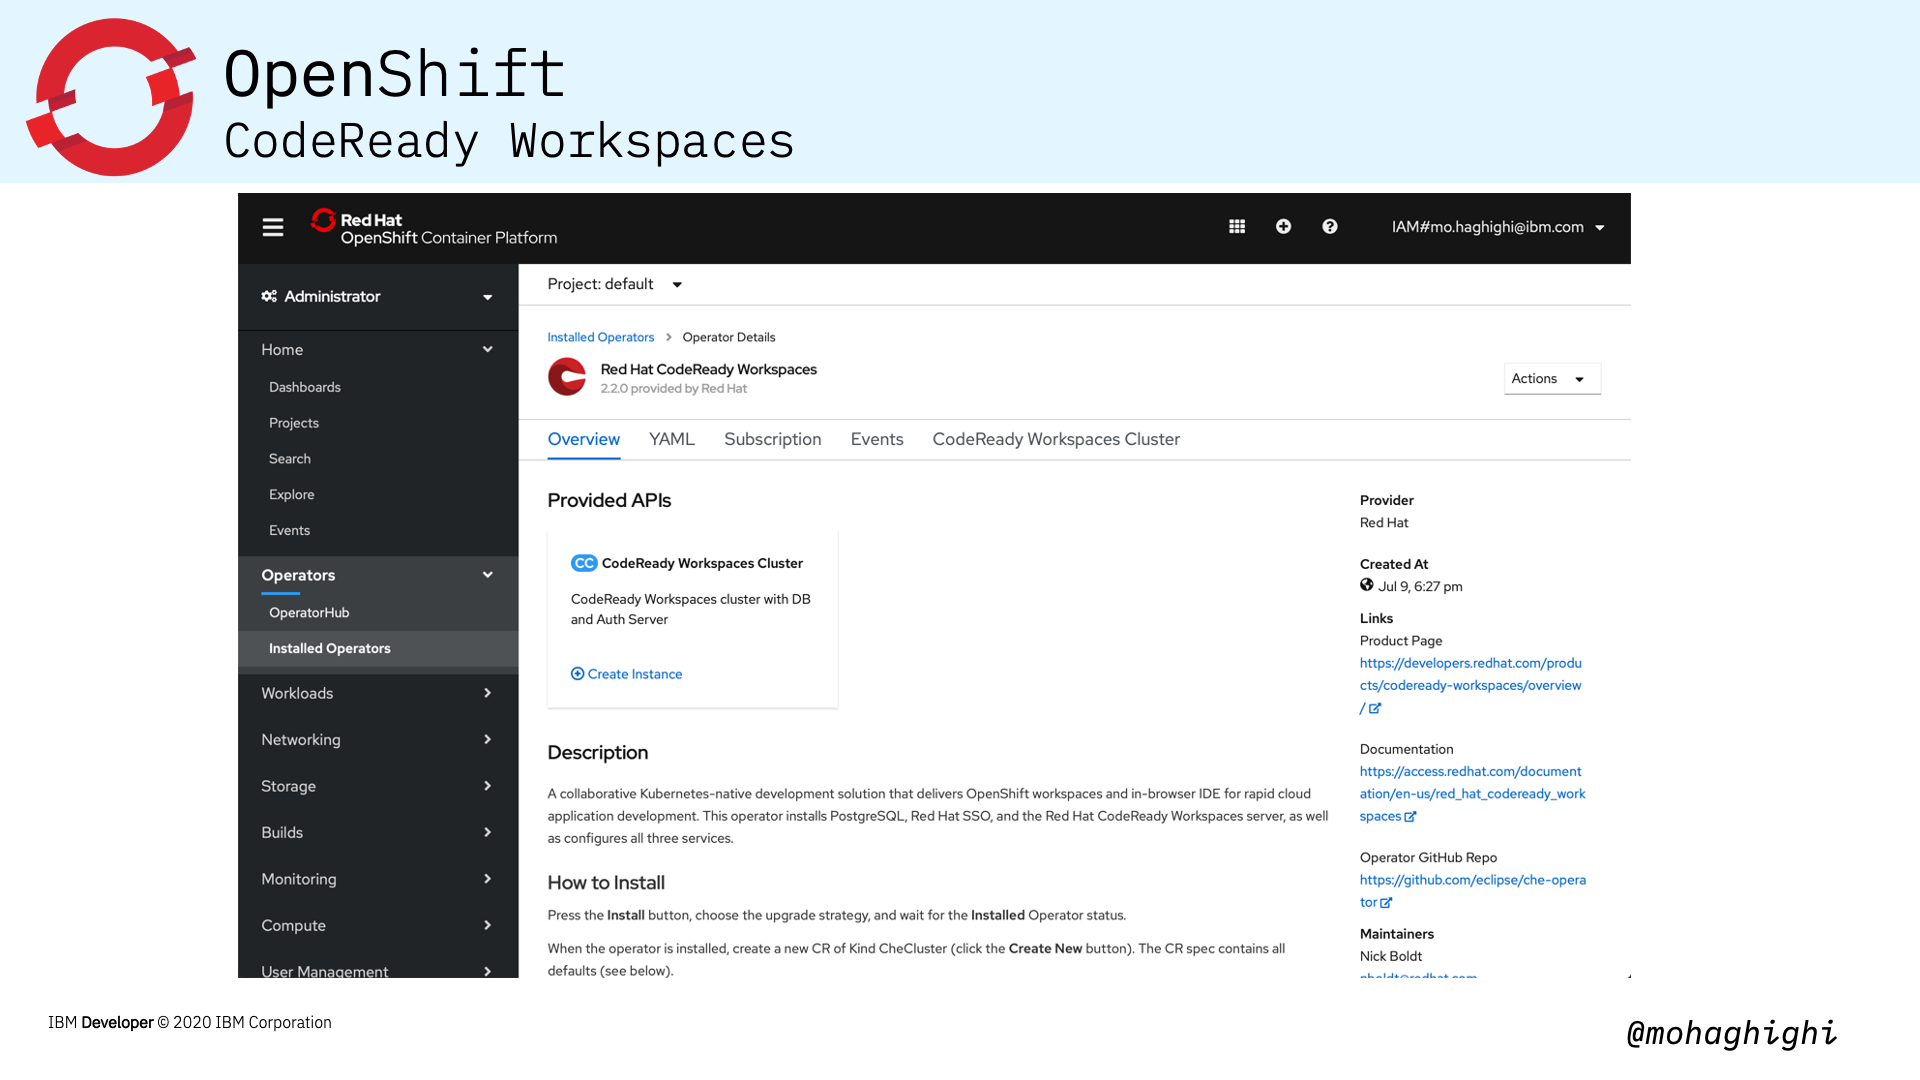Click the Jul 9, 6:27 pm timestamp
Viewport: 1920px width, 1080px height.
(x=1420, y=587)
